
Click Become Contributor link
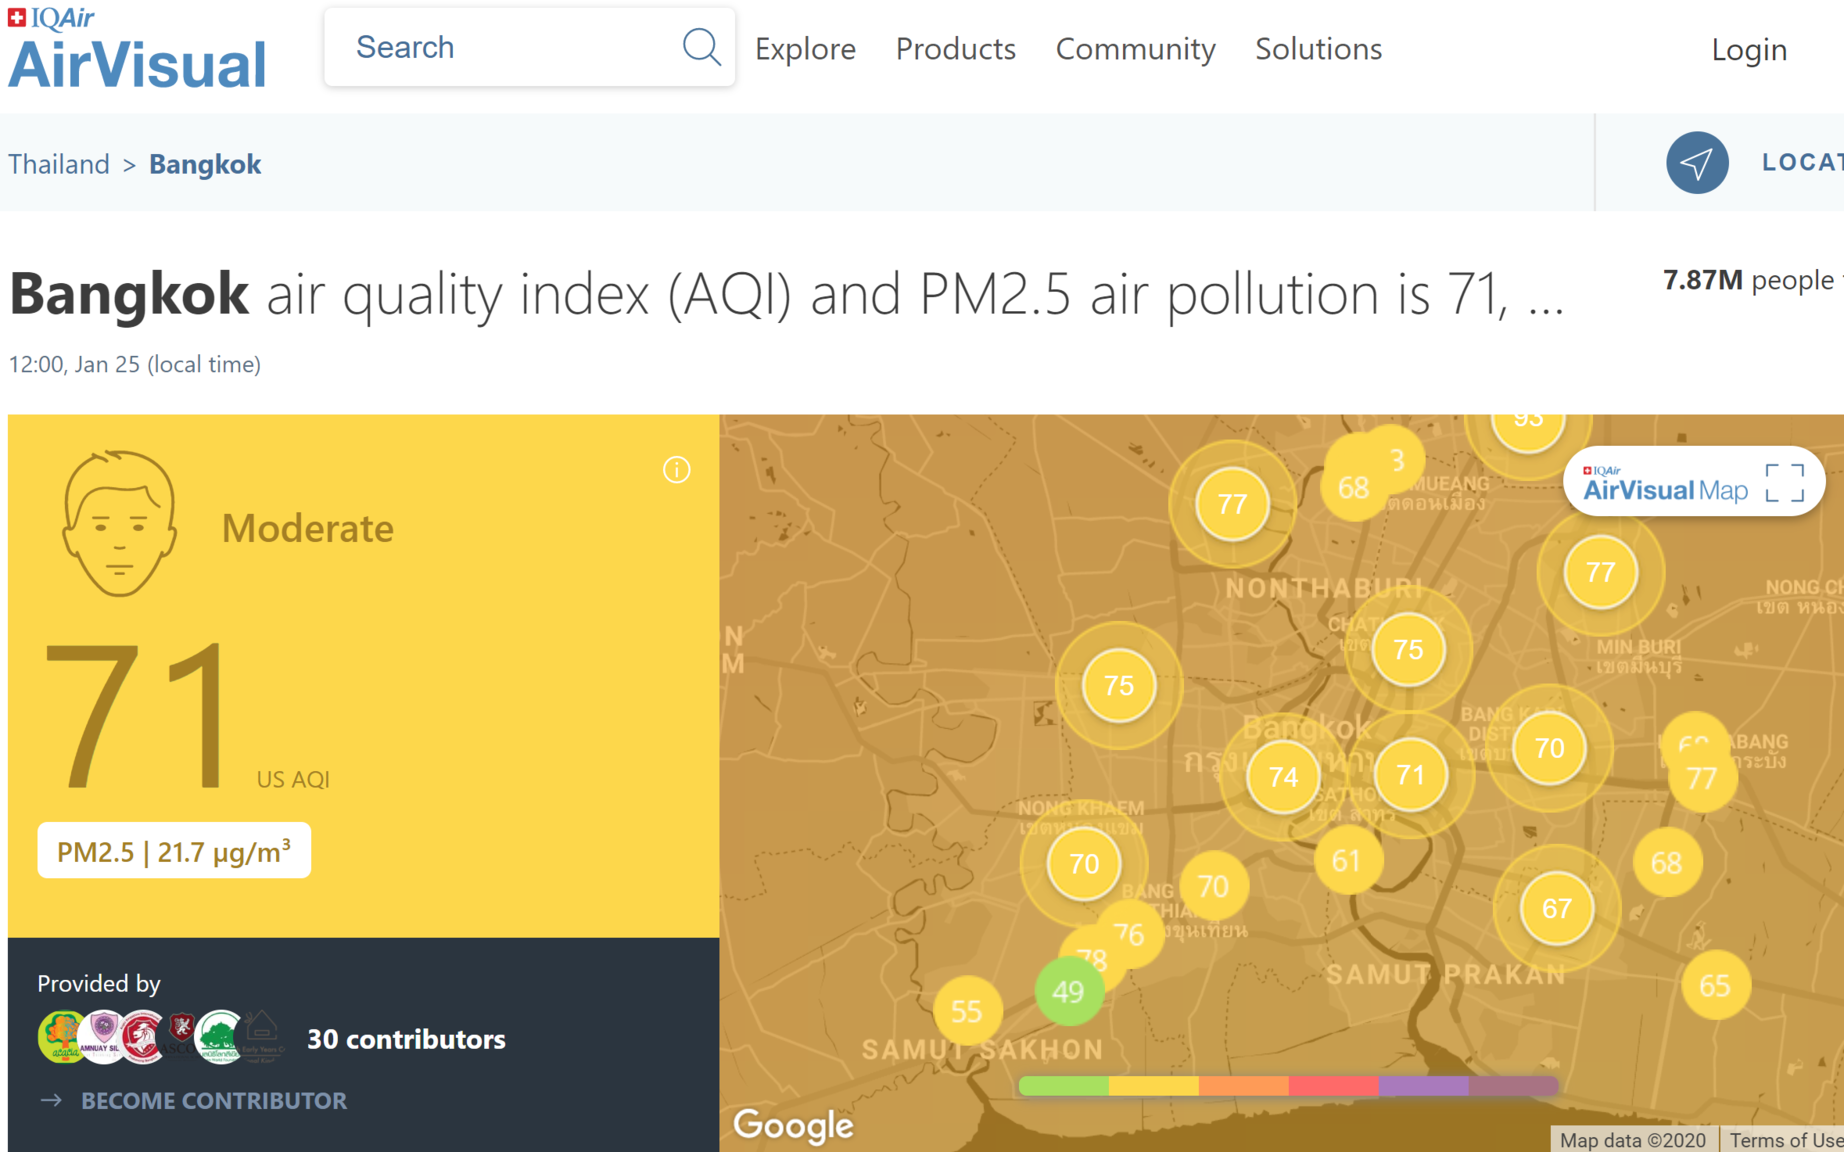tap(214, 1100)
